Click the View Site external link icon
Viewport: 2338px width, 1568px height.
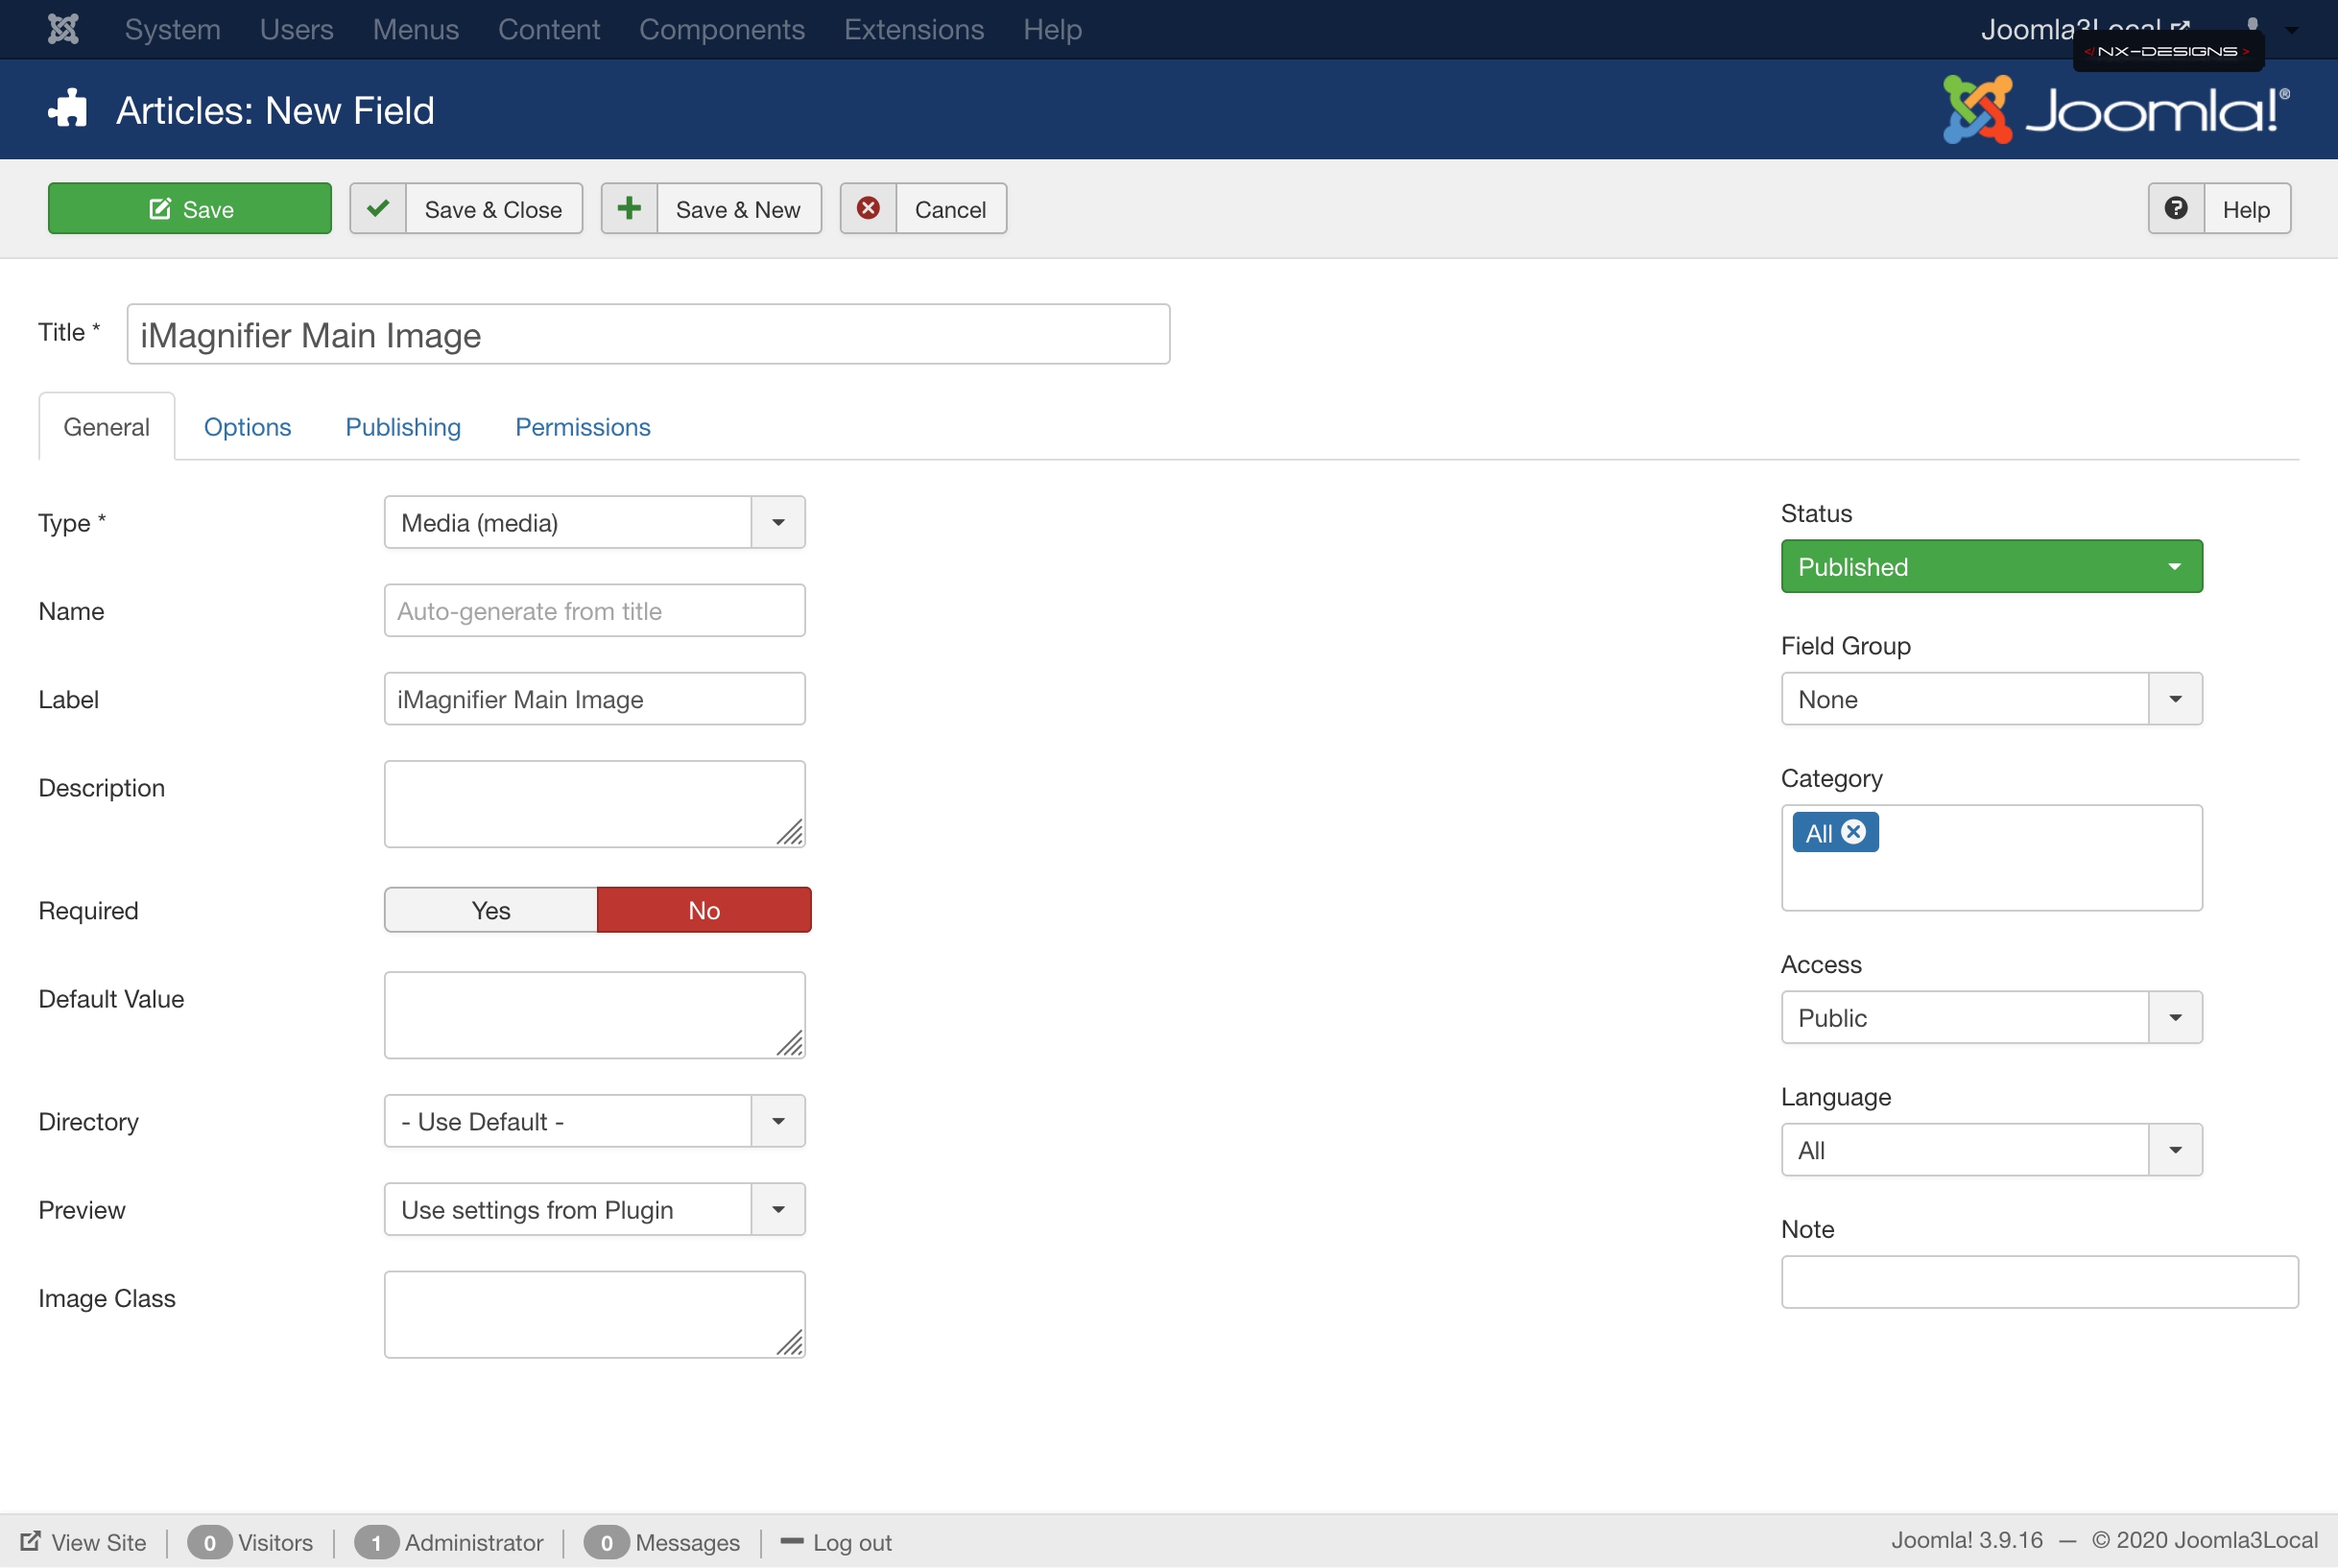31,1541
